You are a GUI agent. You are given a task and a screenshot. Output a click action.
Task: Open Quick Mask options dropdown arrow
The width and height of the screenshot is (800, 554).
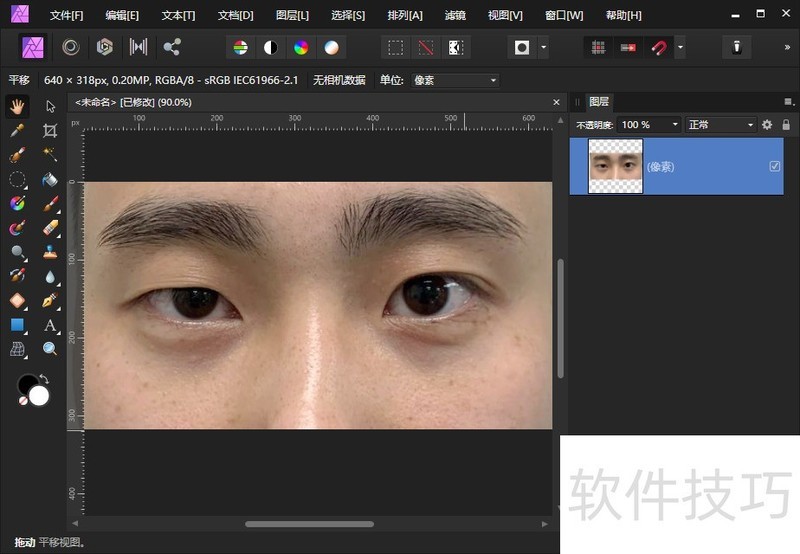tap(544, 47)
